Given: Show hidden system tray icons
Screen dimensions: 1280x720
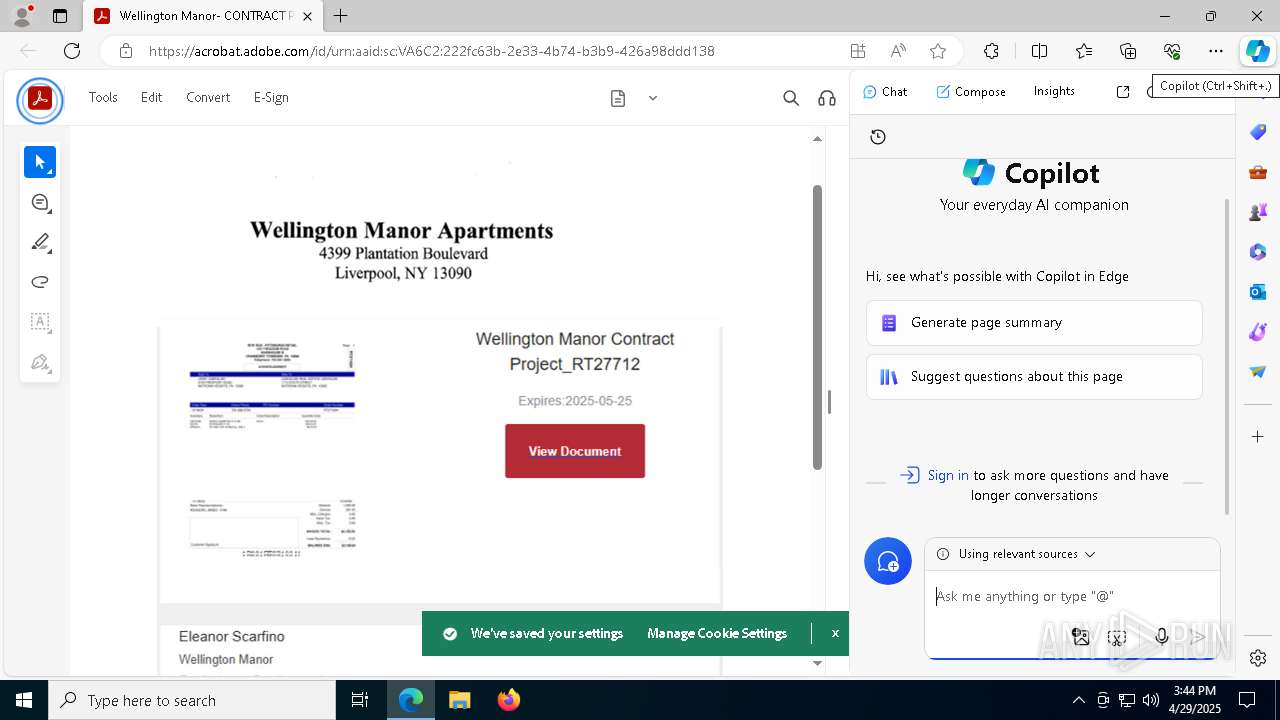Looking at the screenshot, I should [x=1078, y=700].
